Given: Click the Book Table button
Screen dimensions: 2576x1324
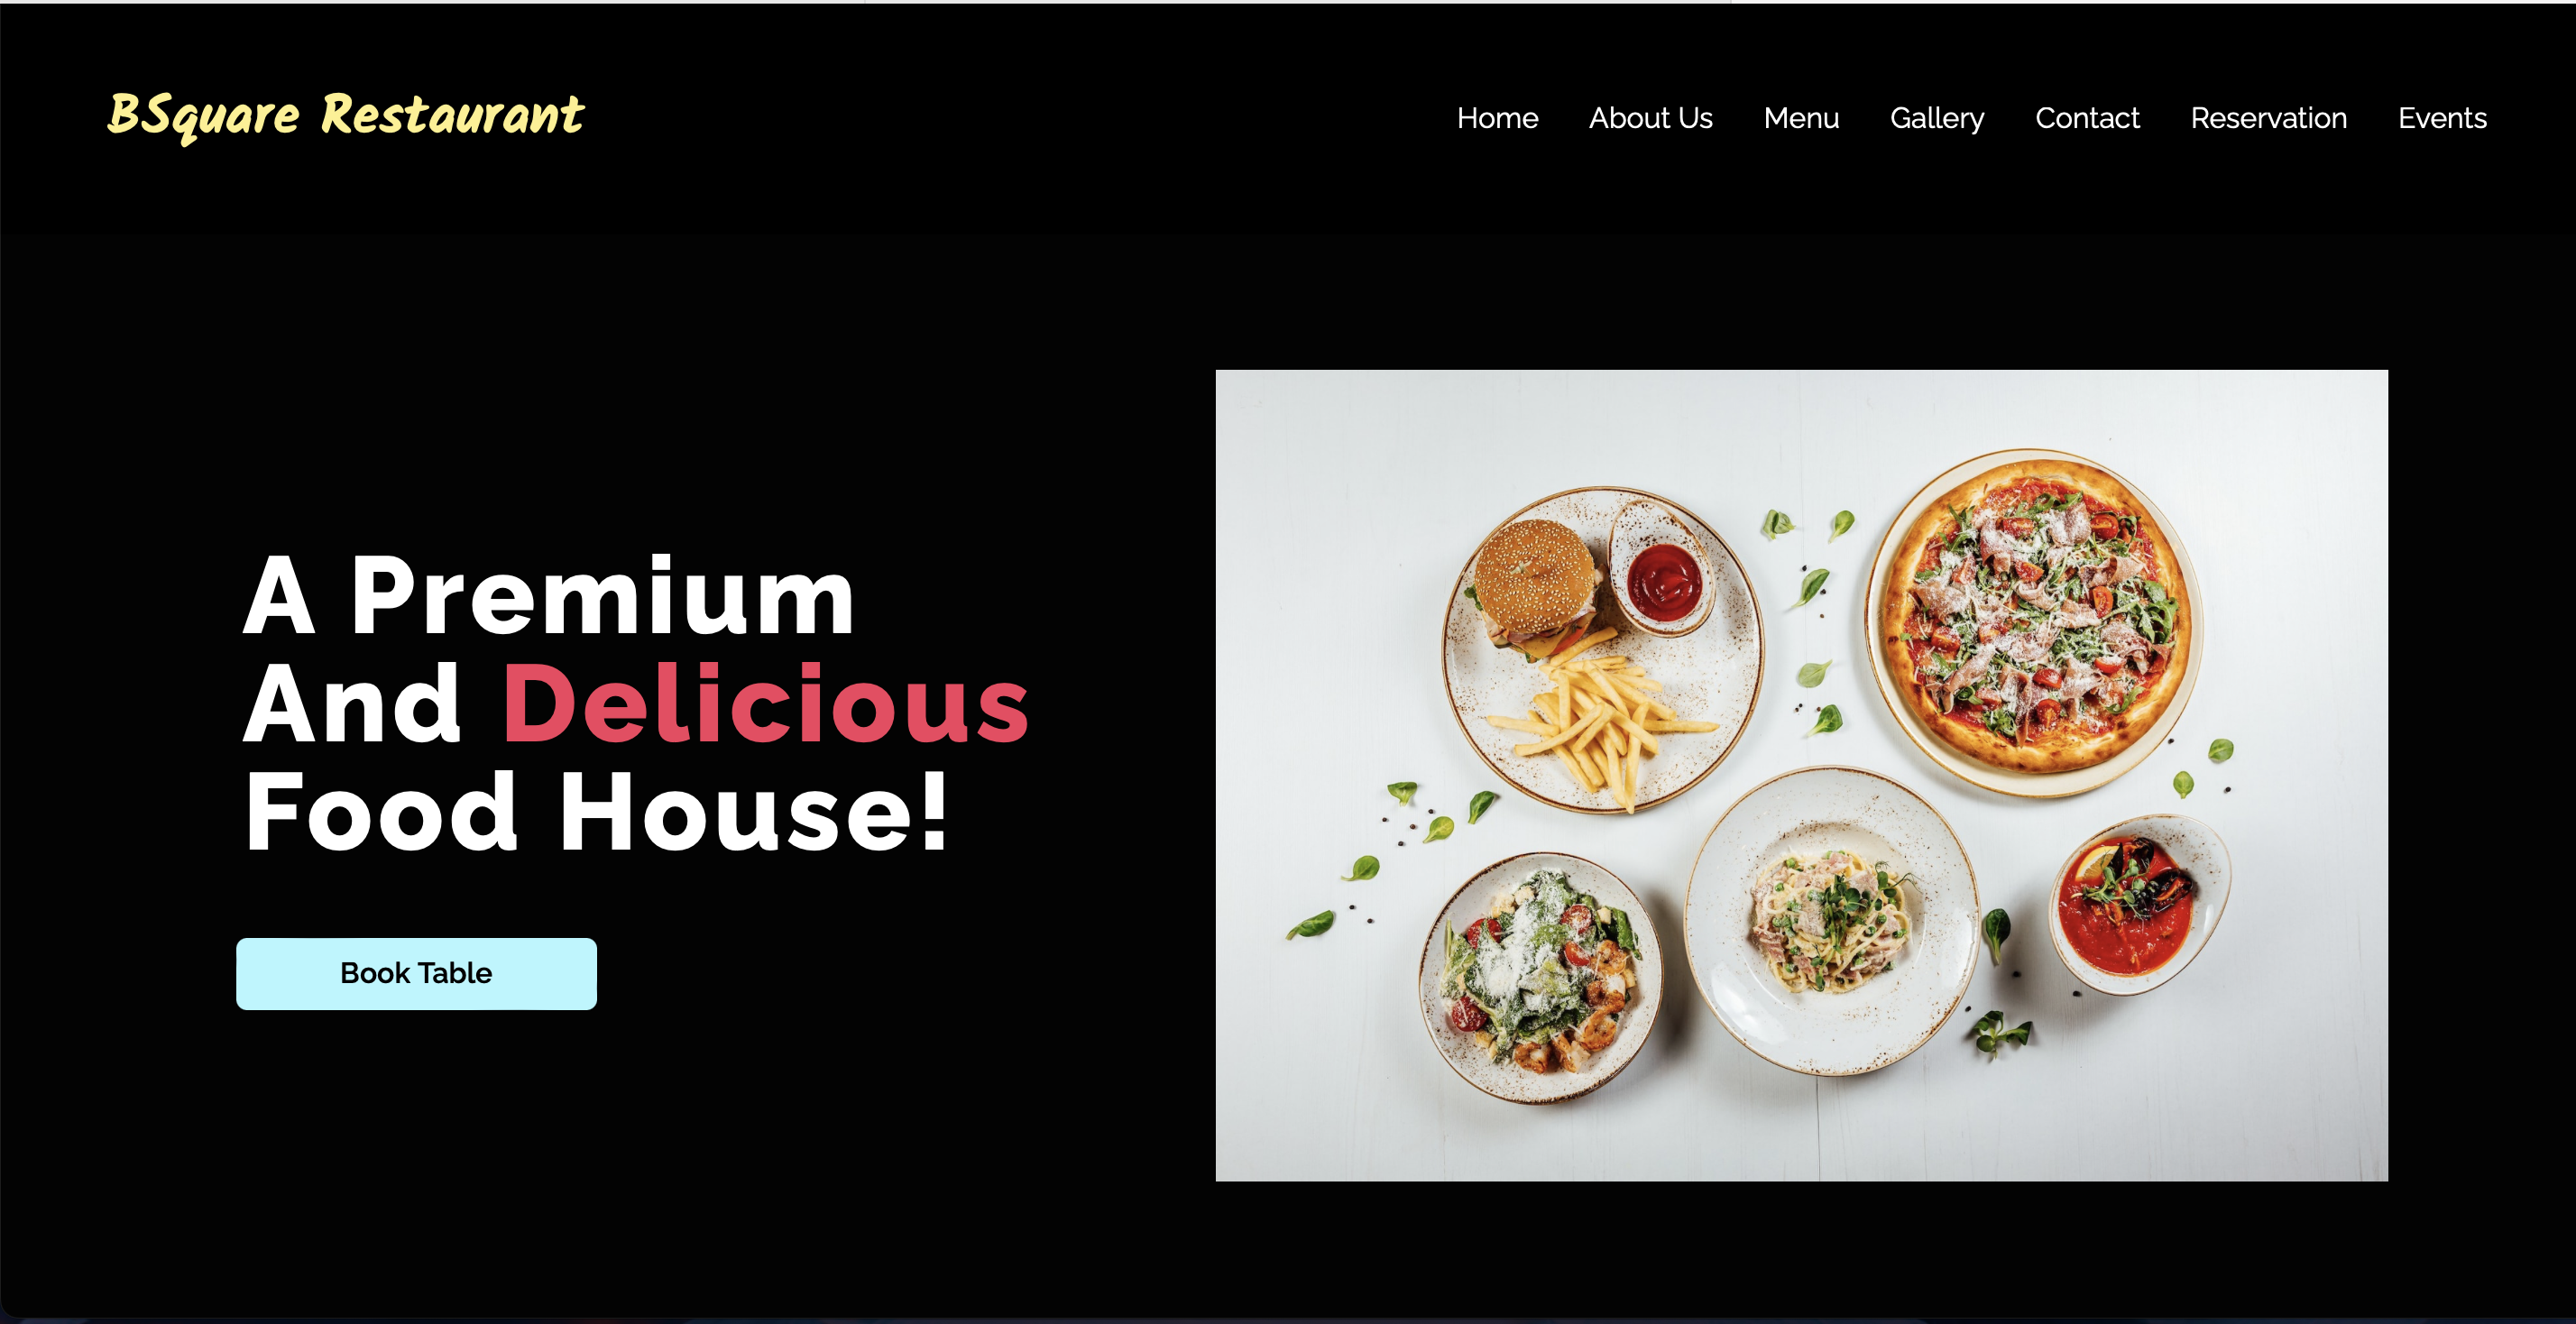Looking at the screenshot, I should point(416,973).
